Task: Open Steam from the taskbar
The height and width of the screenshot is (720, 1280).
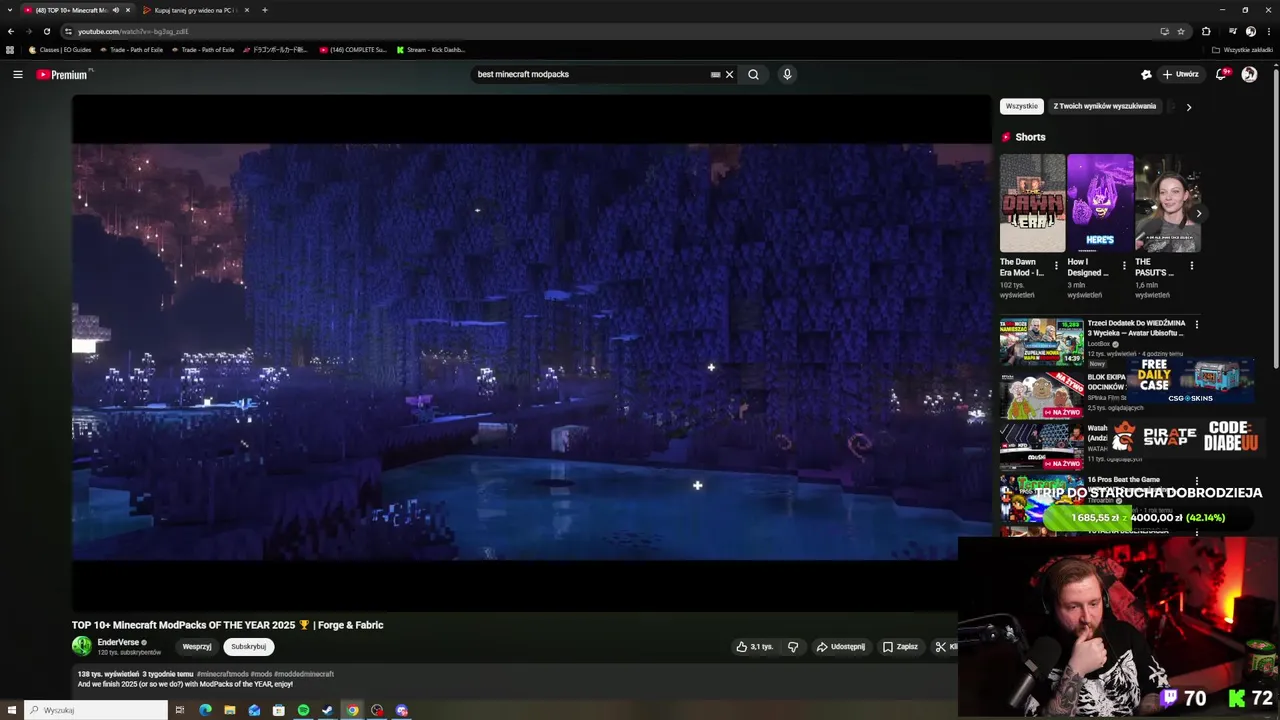Action: tap(327, 710)
